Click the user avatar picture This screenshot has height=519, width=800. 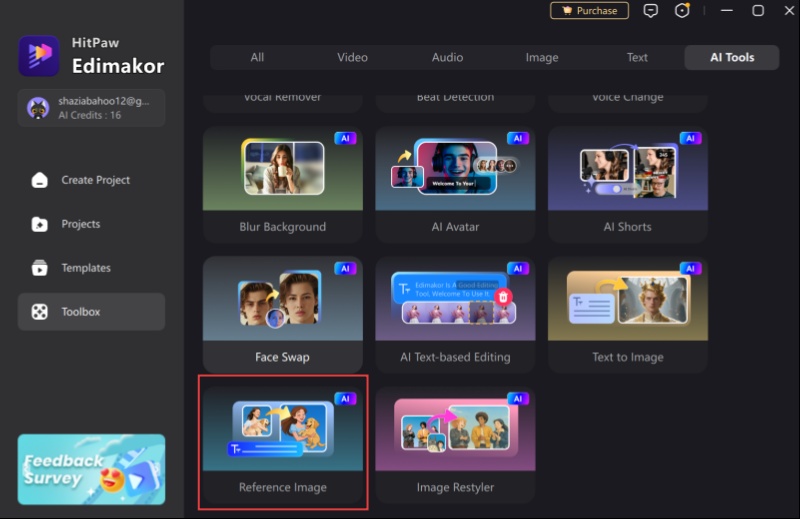pyautogui.click(x=38, y=108)
